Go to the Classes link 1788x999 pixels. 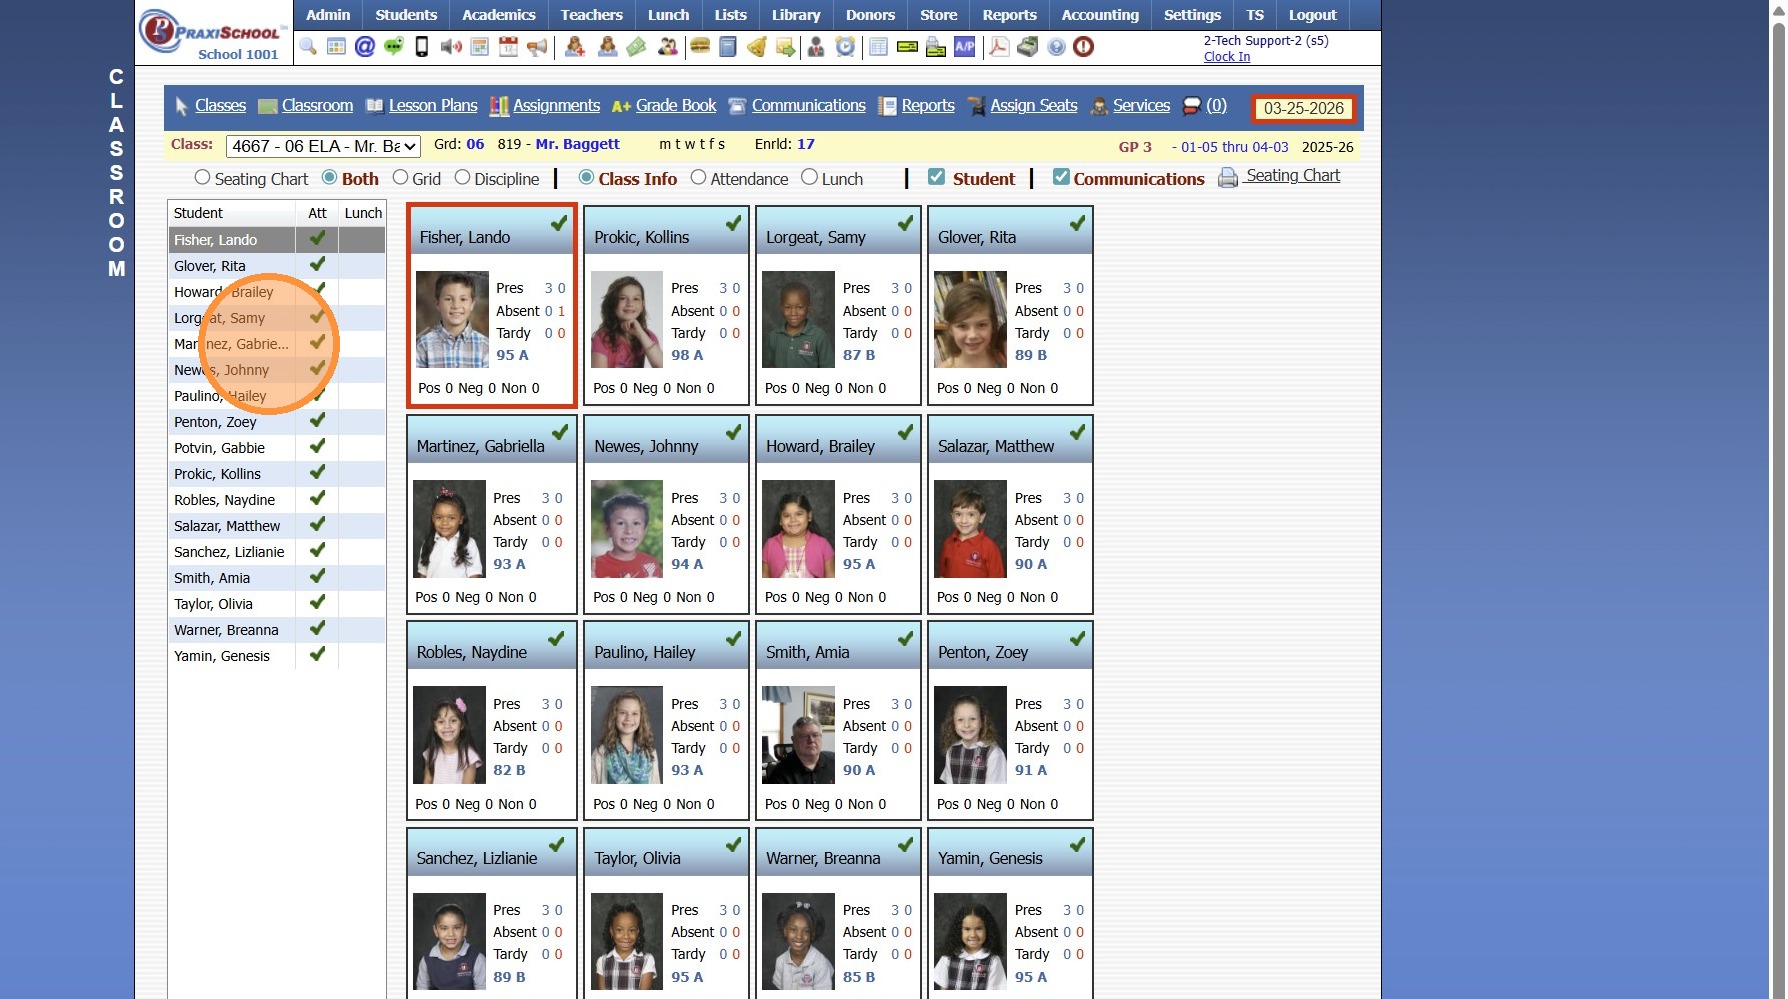click(x=220, y=106)
